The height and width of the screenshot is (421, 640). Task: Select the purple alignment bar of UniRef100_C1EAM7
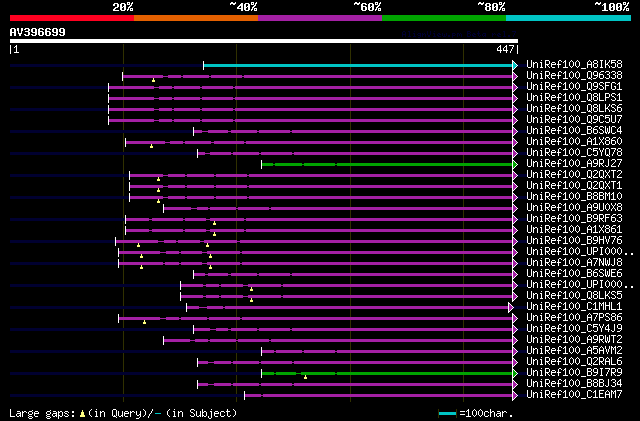pyautogui.click(x=379, y=395)
